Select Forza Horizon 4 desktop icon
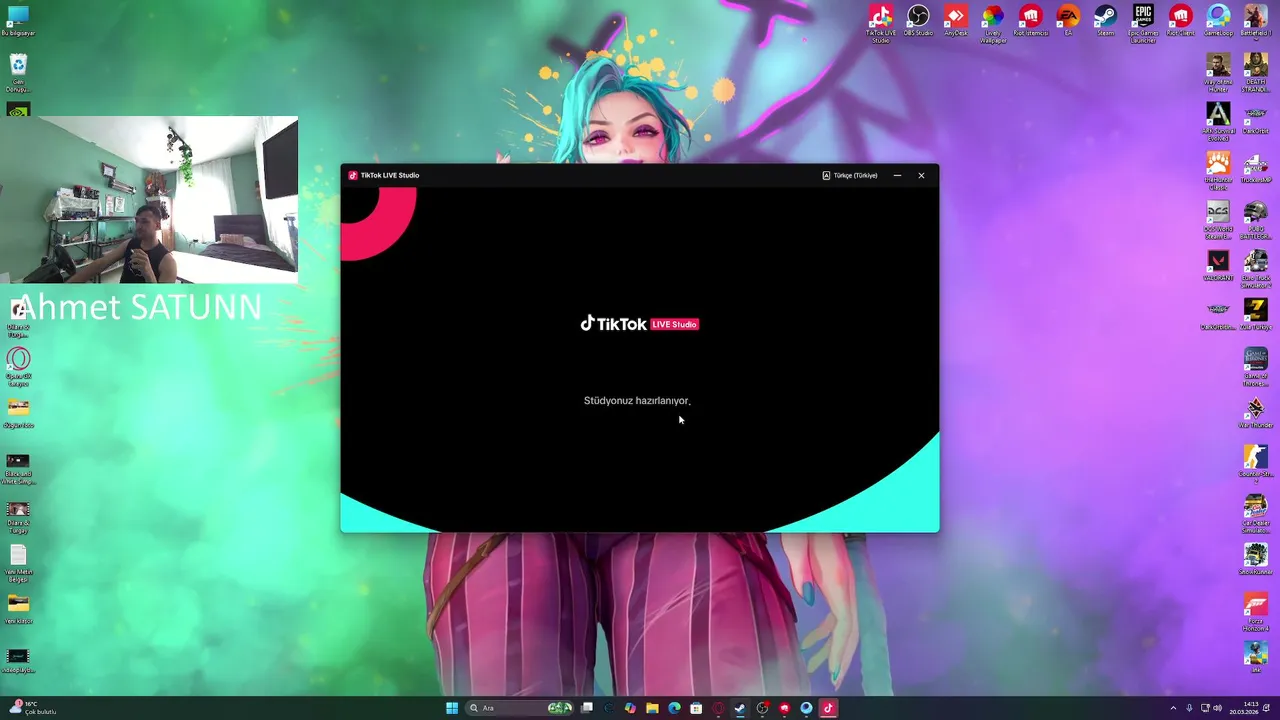The image size is (1280, 720). [x=1255, y=612]
